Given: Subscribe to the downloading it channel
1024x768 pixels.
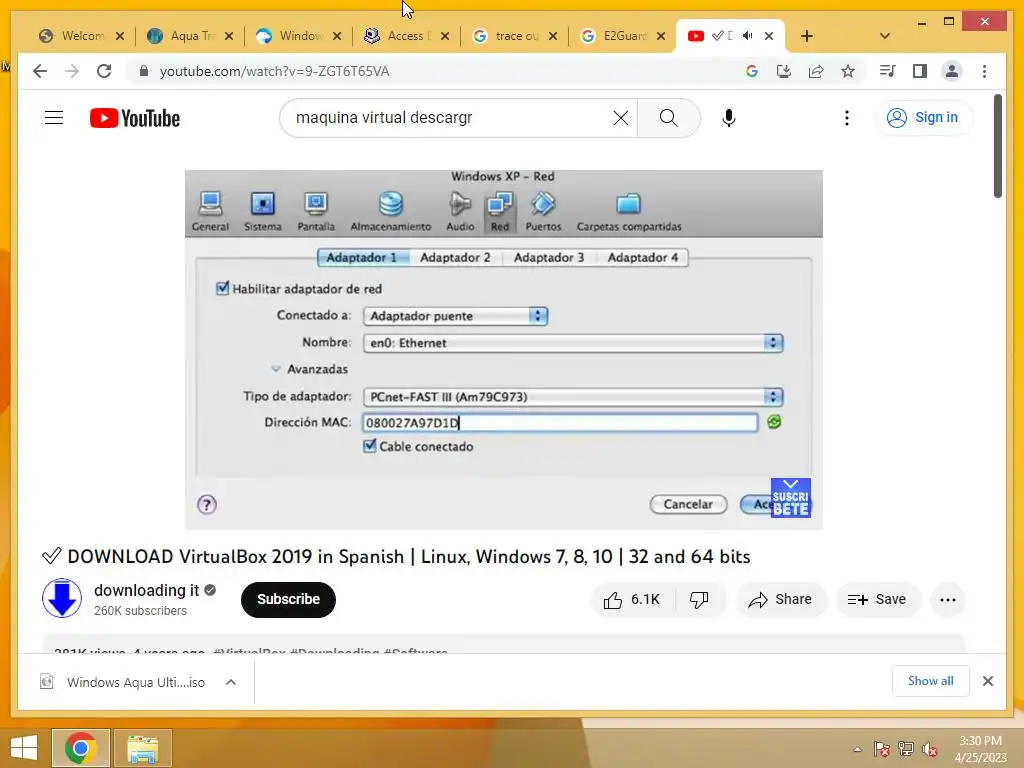Looking at the screenshot, I should point(288,600).
